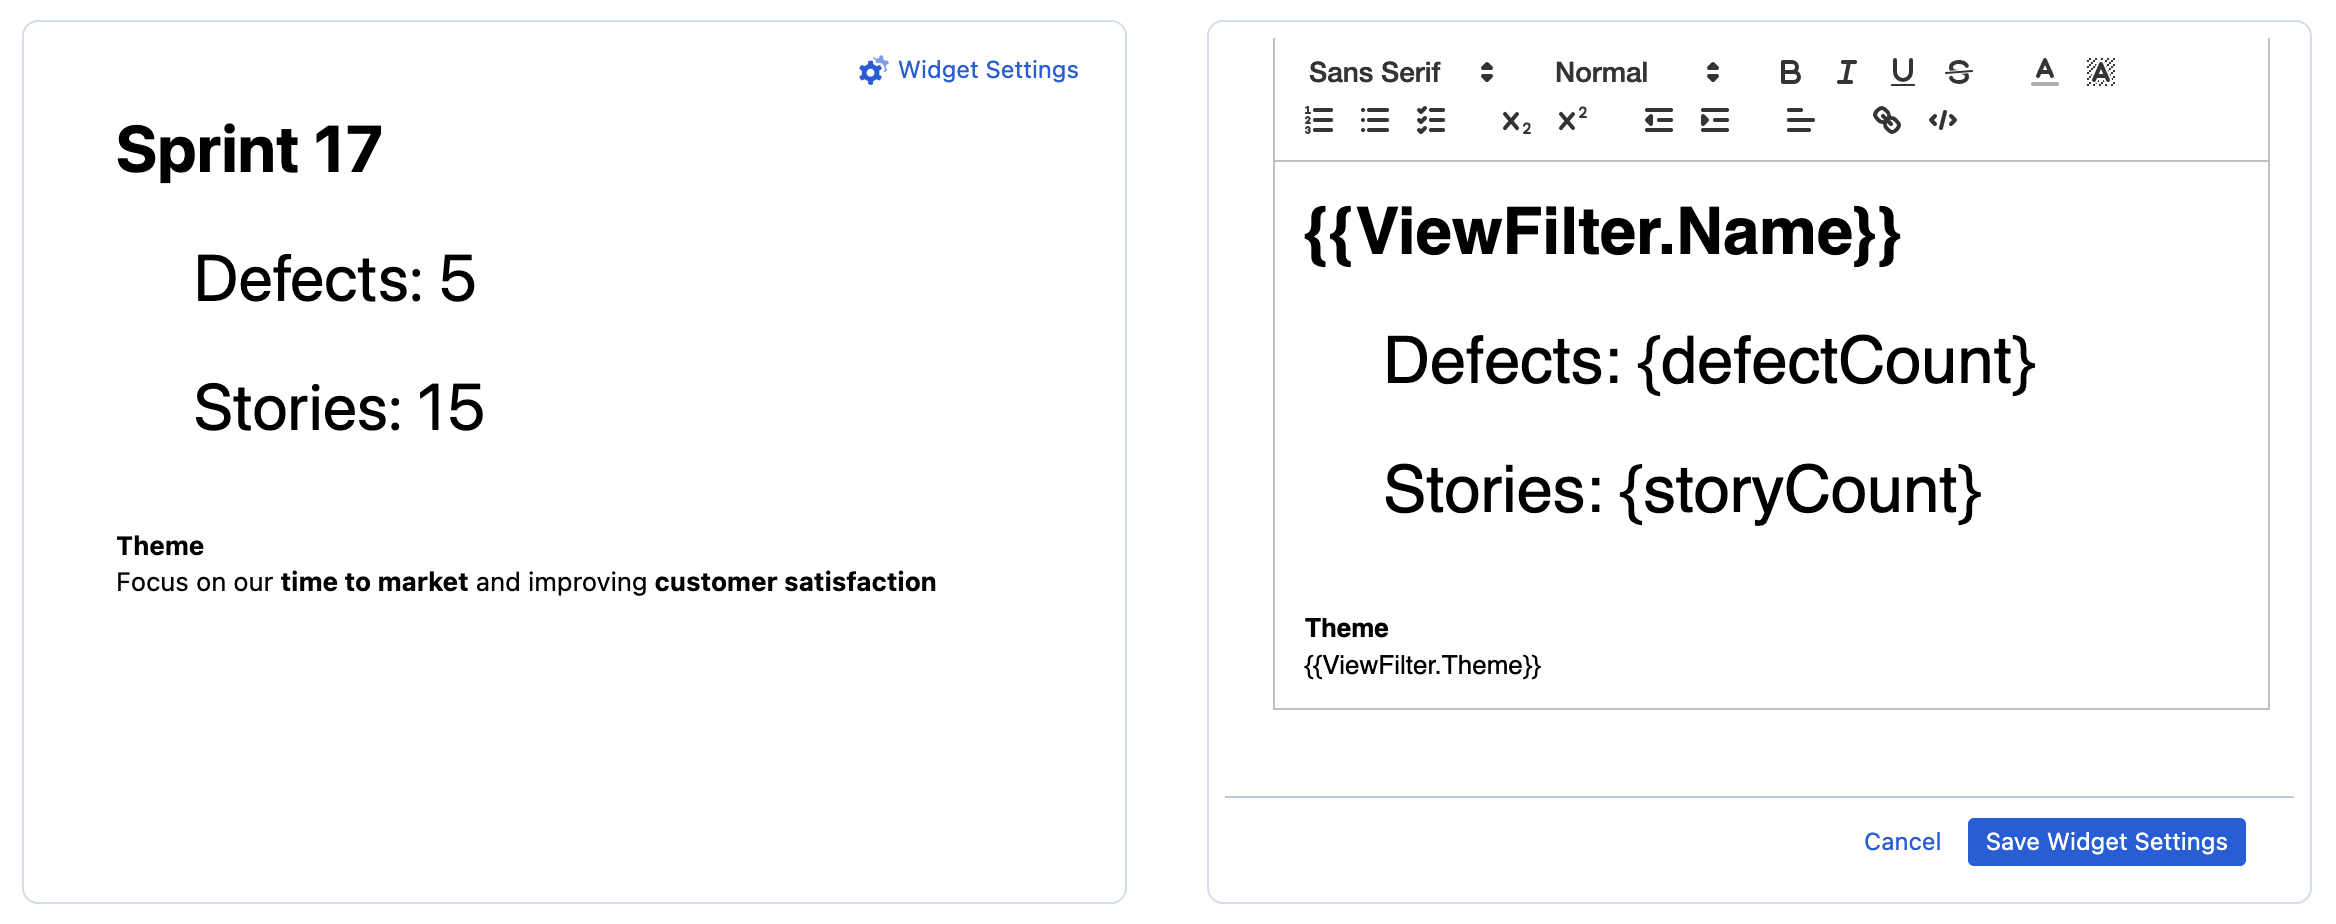Toggle underline formatting
Image resolution: width=2336 pixels, height=924 pixels.
click(x=1901, y=72)
